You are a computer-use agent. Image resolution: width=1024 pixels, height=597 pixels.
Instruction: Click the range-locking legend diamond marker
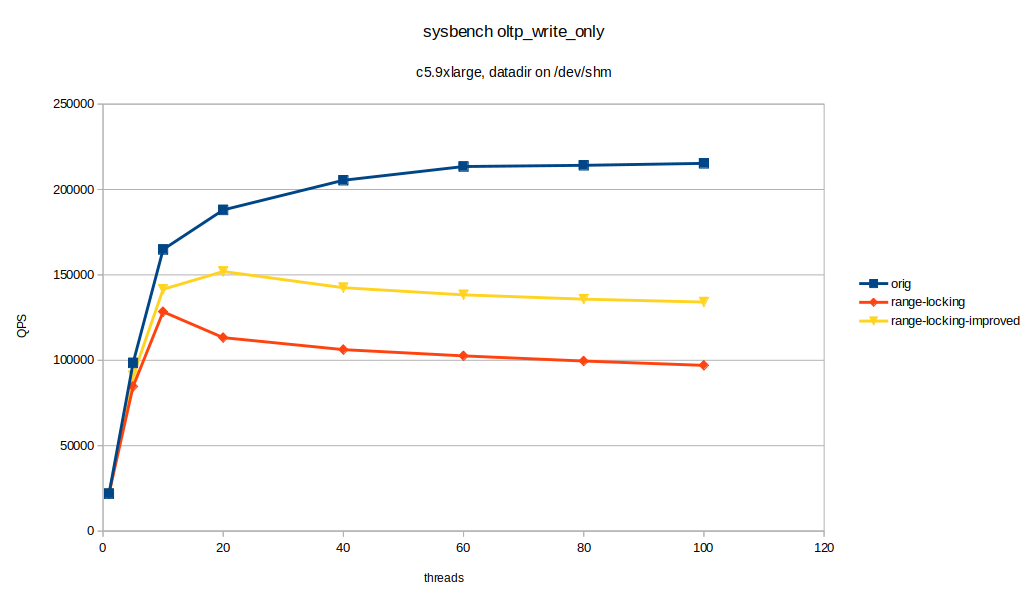(872, 302)
